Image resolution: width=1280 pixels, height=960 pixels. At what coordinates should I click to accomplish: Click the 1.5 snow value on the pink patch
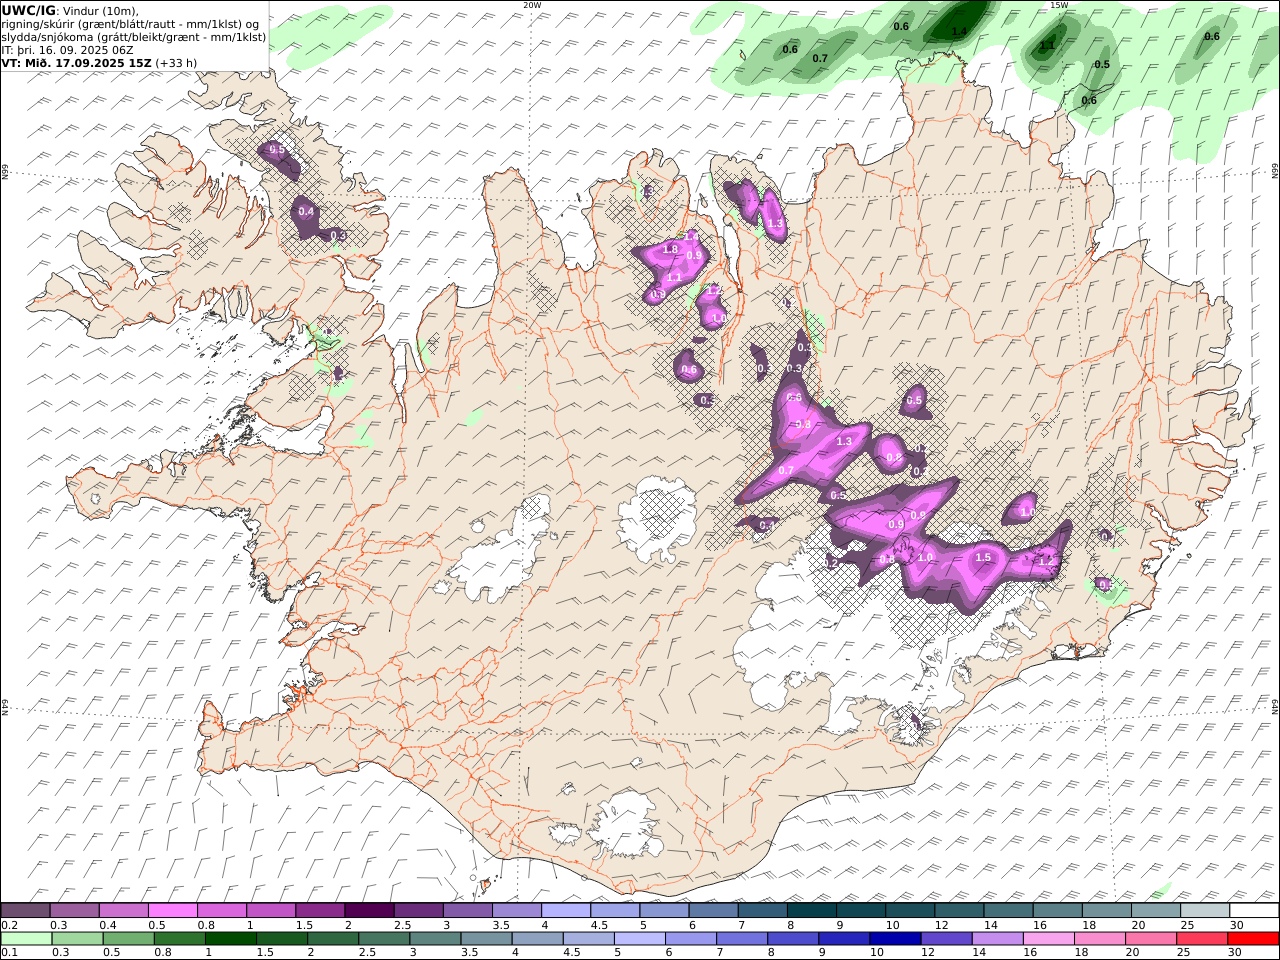983,557
